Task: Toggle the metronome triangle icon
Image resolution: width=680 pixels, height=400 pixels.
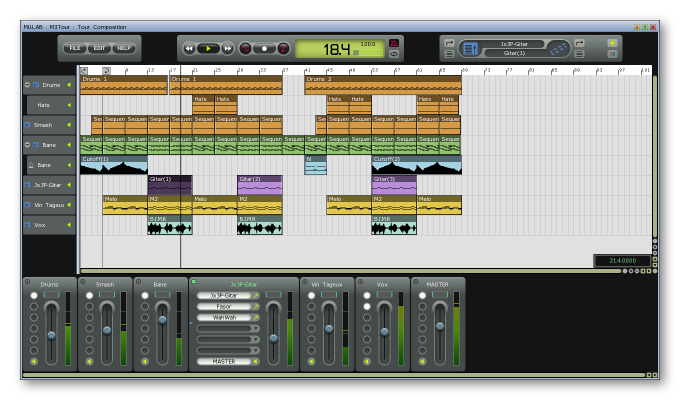Action: [394, 43]
